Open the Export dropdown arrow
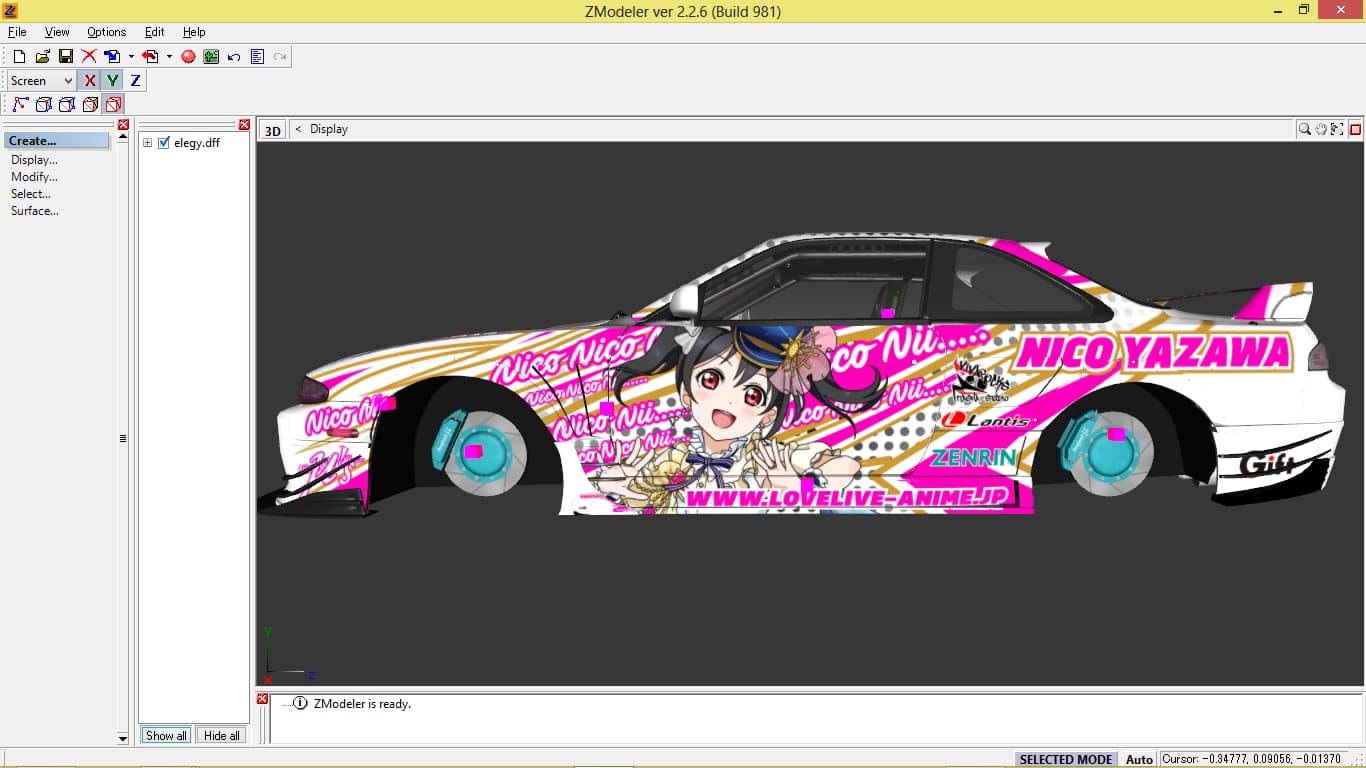 click(169, 57)
